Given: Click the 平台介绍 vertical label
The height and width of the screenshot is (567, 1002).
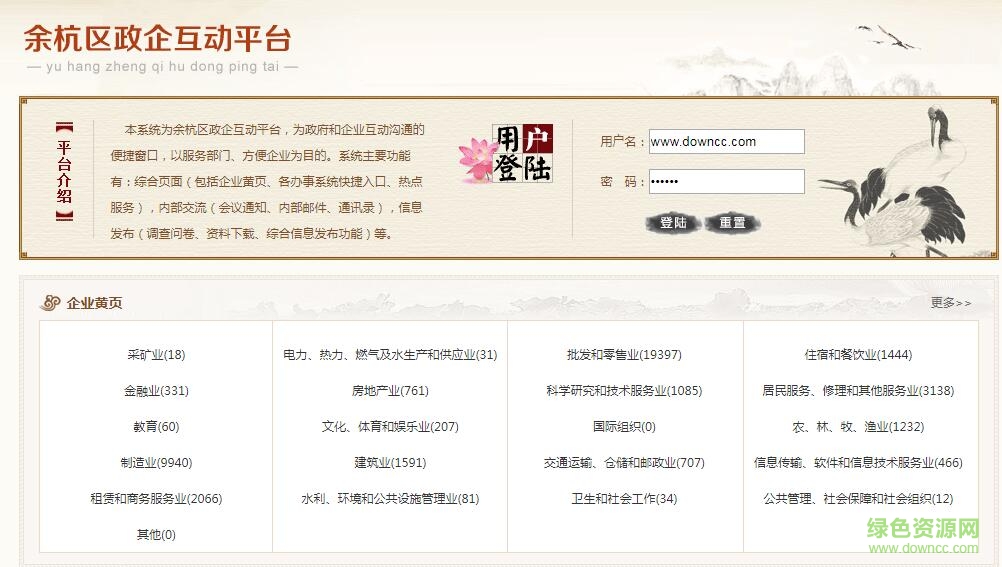Looking at the screenshot, I should [64, 172].
